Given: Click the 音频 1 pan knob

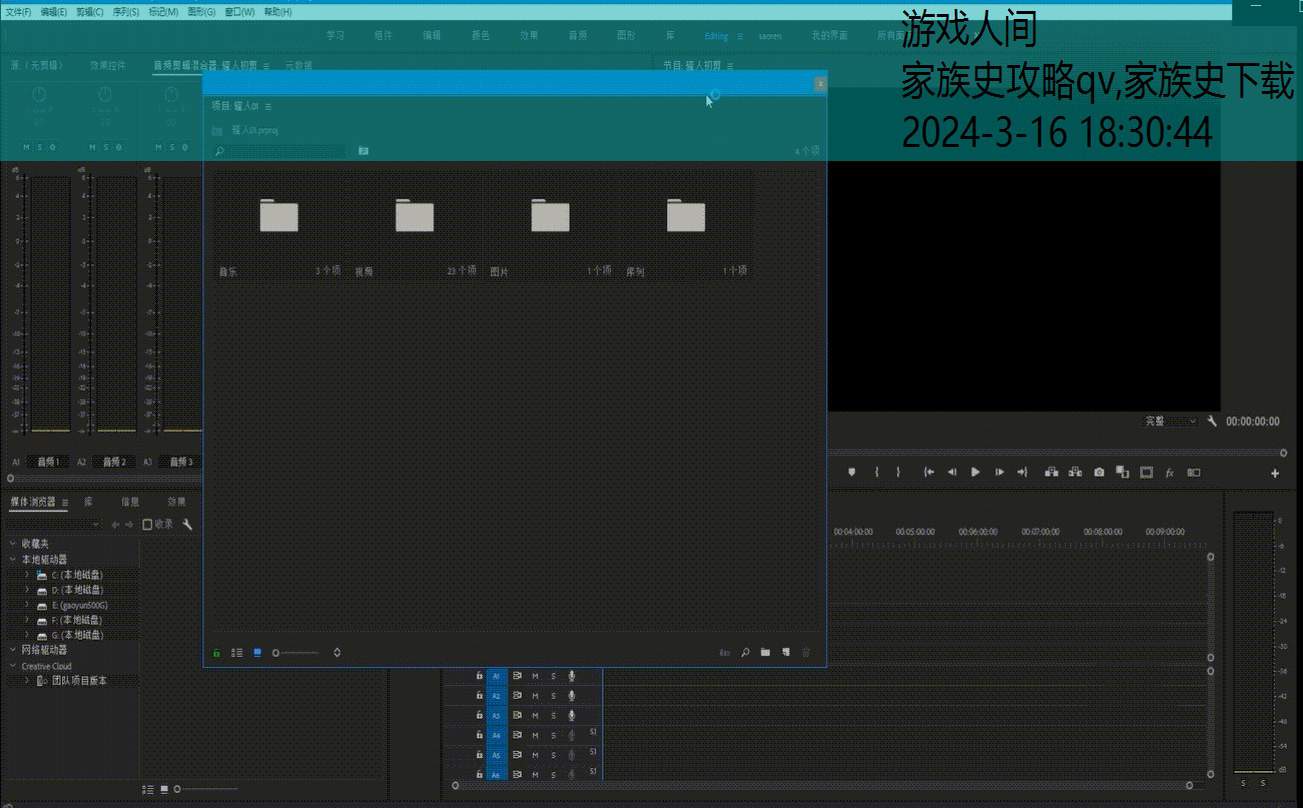Looking at the screenshot, I should coord(39,94).
